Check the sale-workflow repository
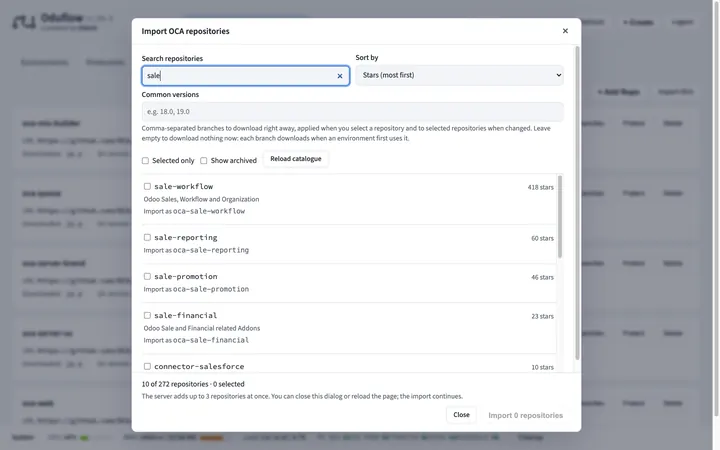 pyautogui.click(x=147, y=186)
